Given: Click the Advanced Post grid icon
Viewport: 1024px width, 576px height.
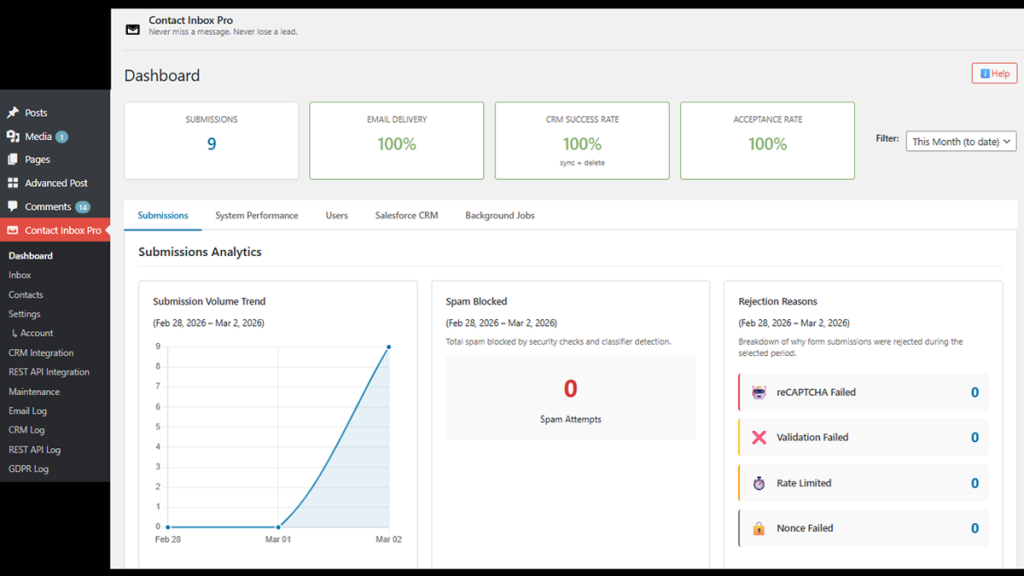Looking at the screenshot, I should (13, 183).
